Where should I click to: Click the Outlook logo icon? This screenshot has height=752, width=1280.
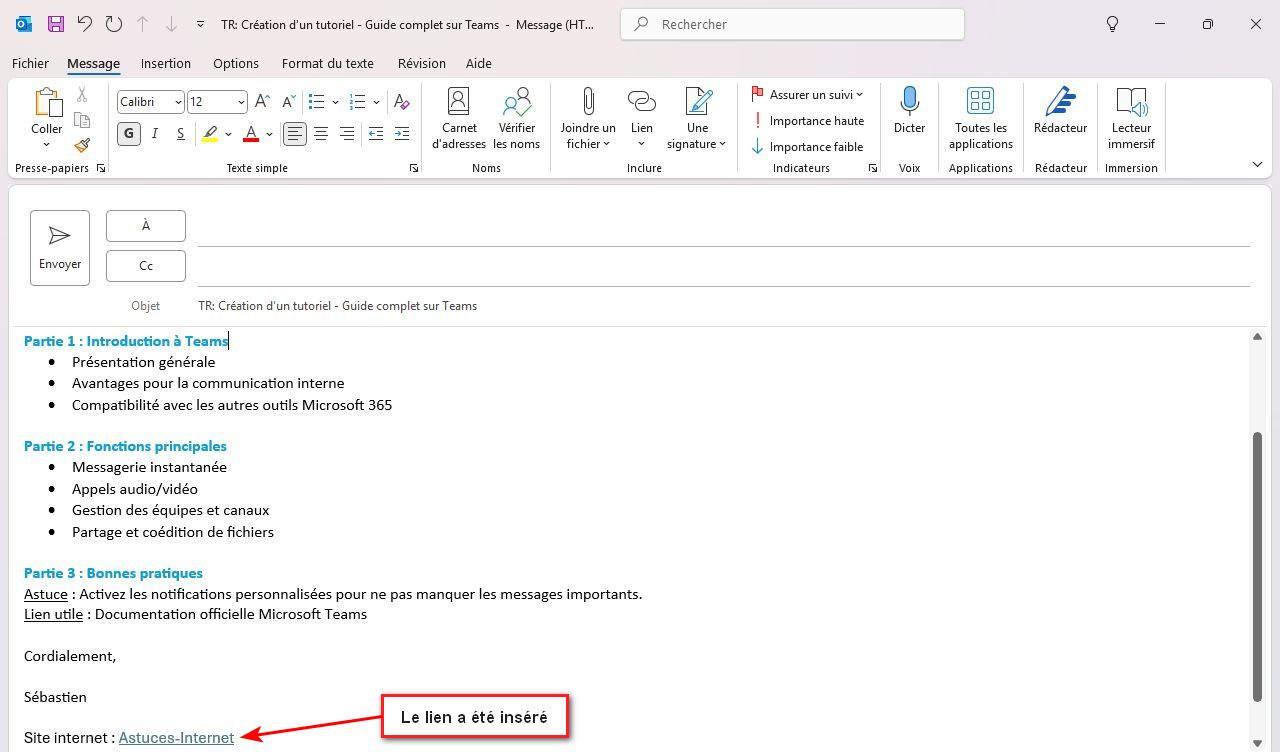tap(24, 24)
